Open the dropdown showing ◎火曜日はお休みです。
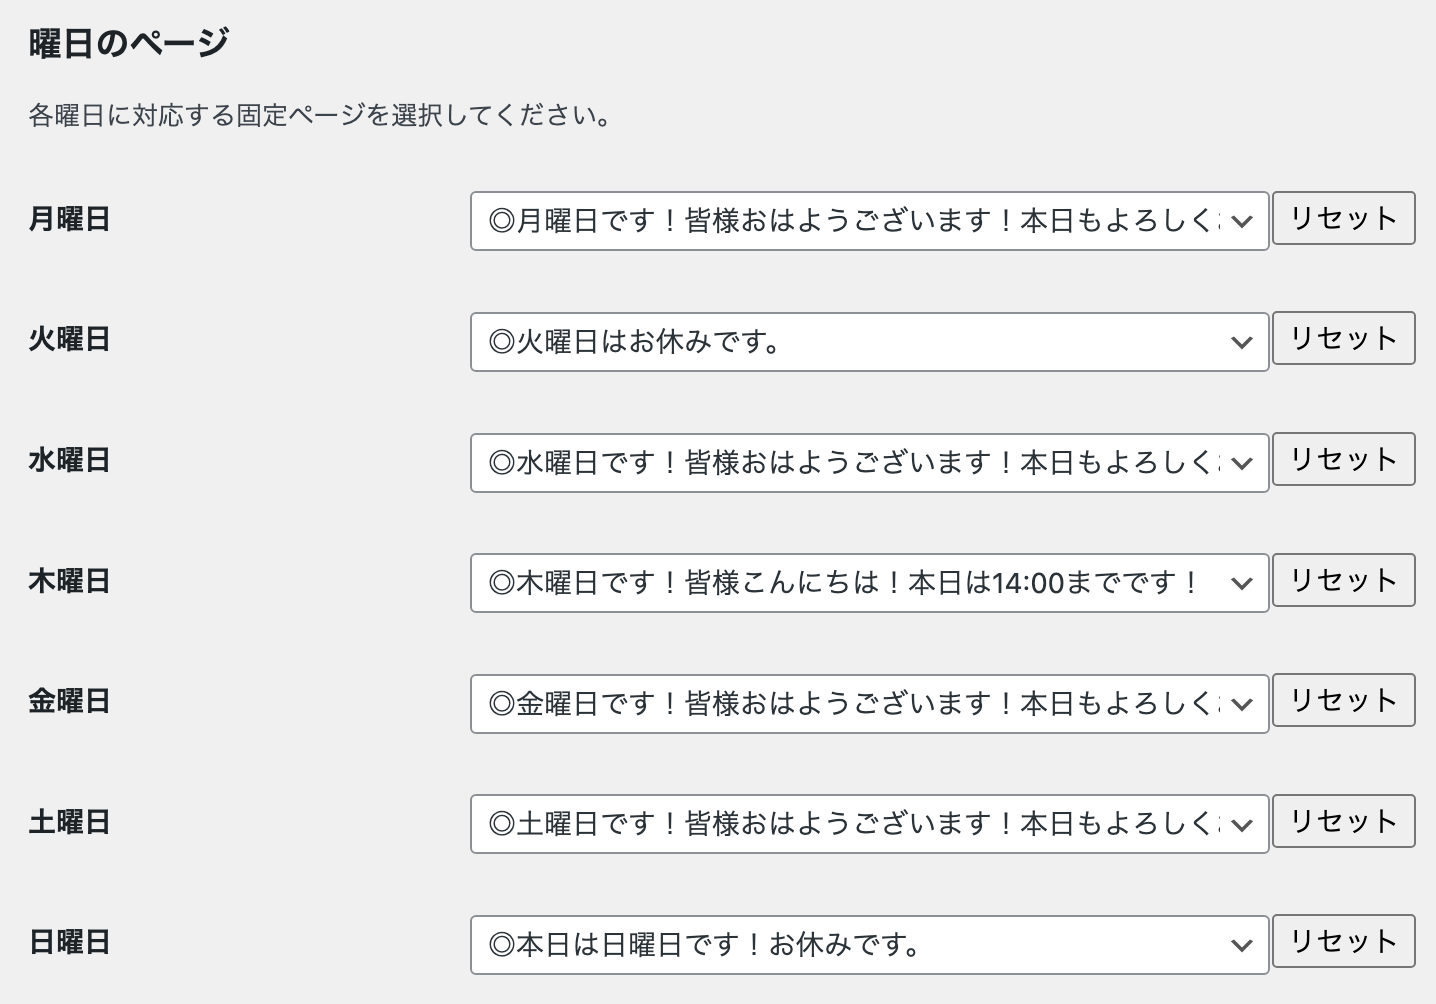This screenshot has width=1436, height=1004. (869, 342)
